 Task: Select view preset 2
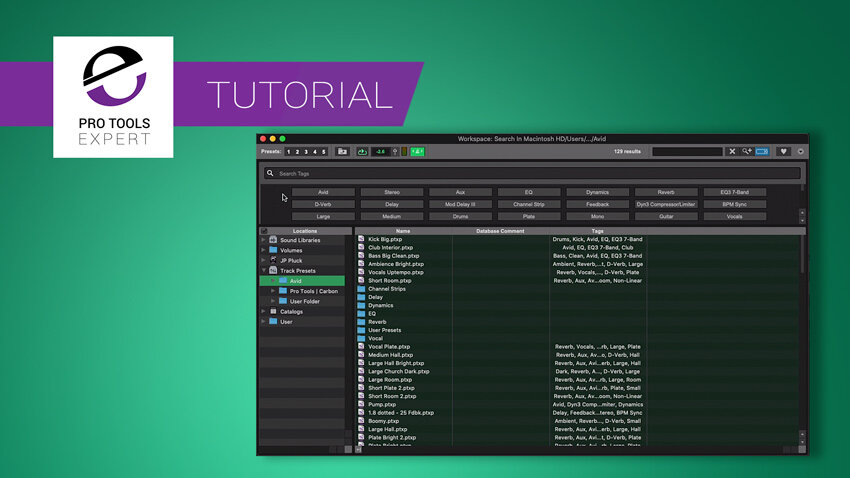297,152
